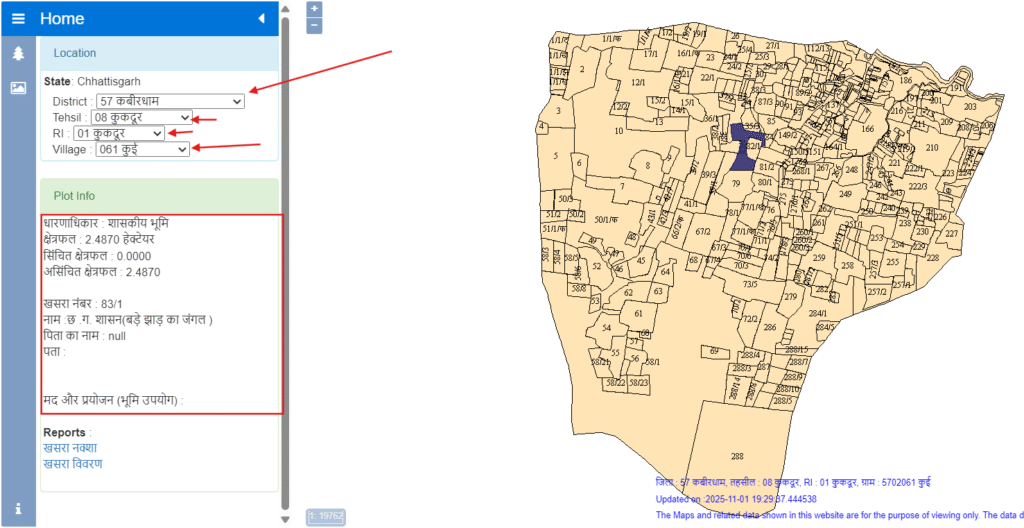
Task: Collapse the Home panel with left arrow
Action: [261, 18]
